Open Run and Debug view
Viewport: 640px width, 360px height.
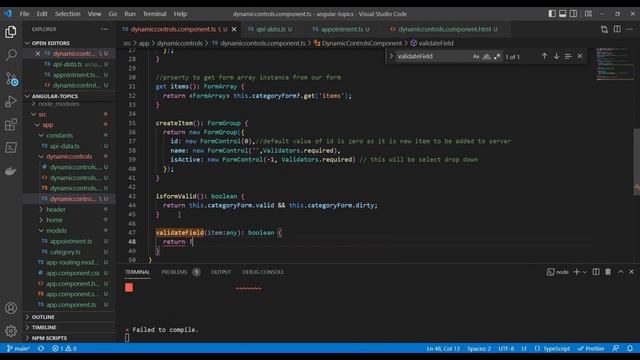[x=11, y=101]
